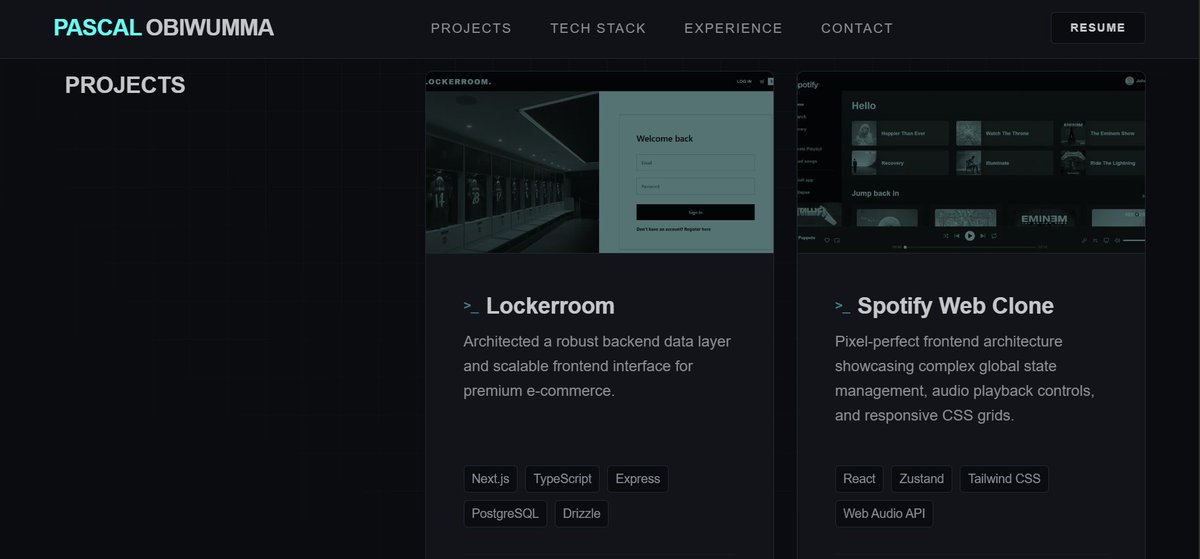Select the Express tag
Screen dimensions: 1200x559
[638, 479]
